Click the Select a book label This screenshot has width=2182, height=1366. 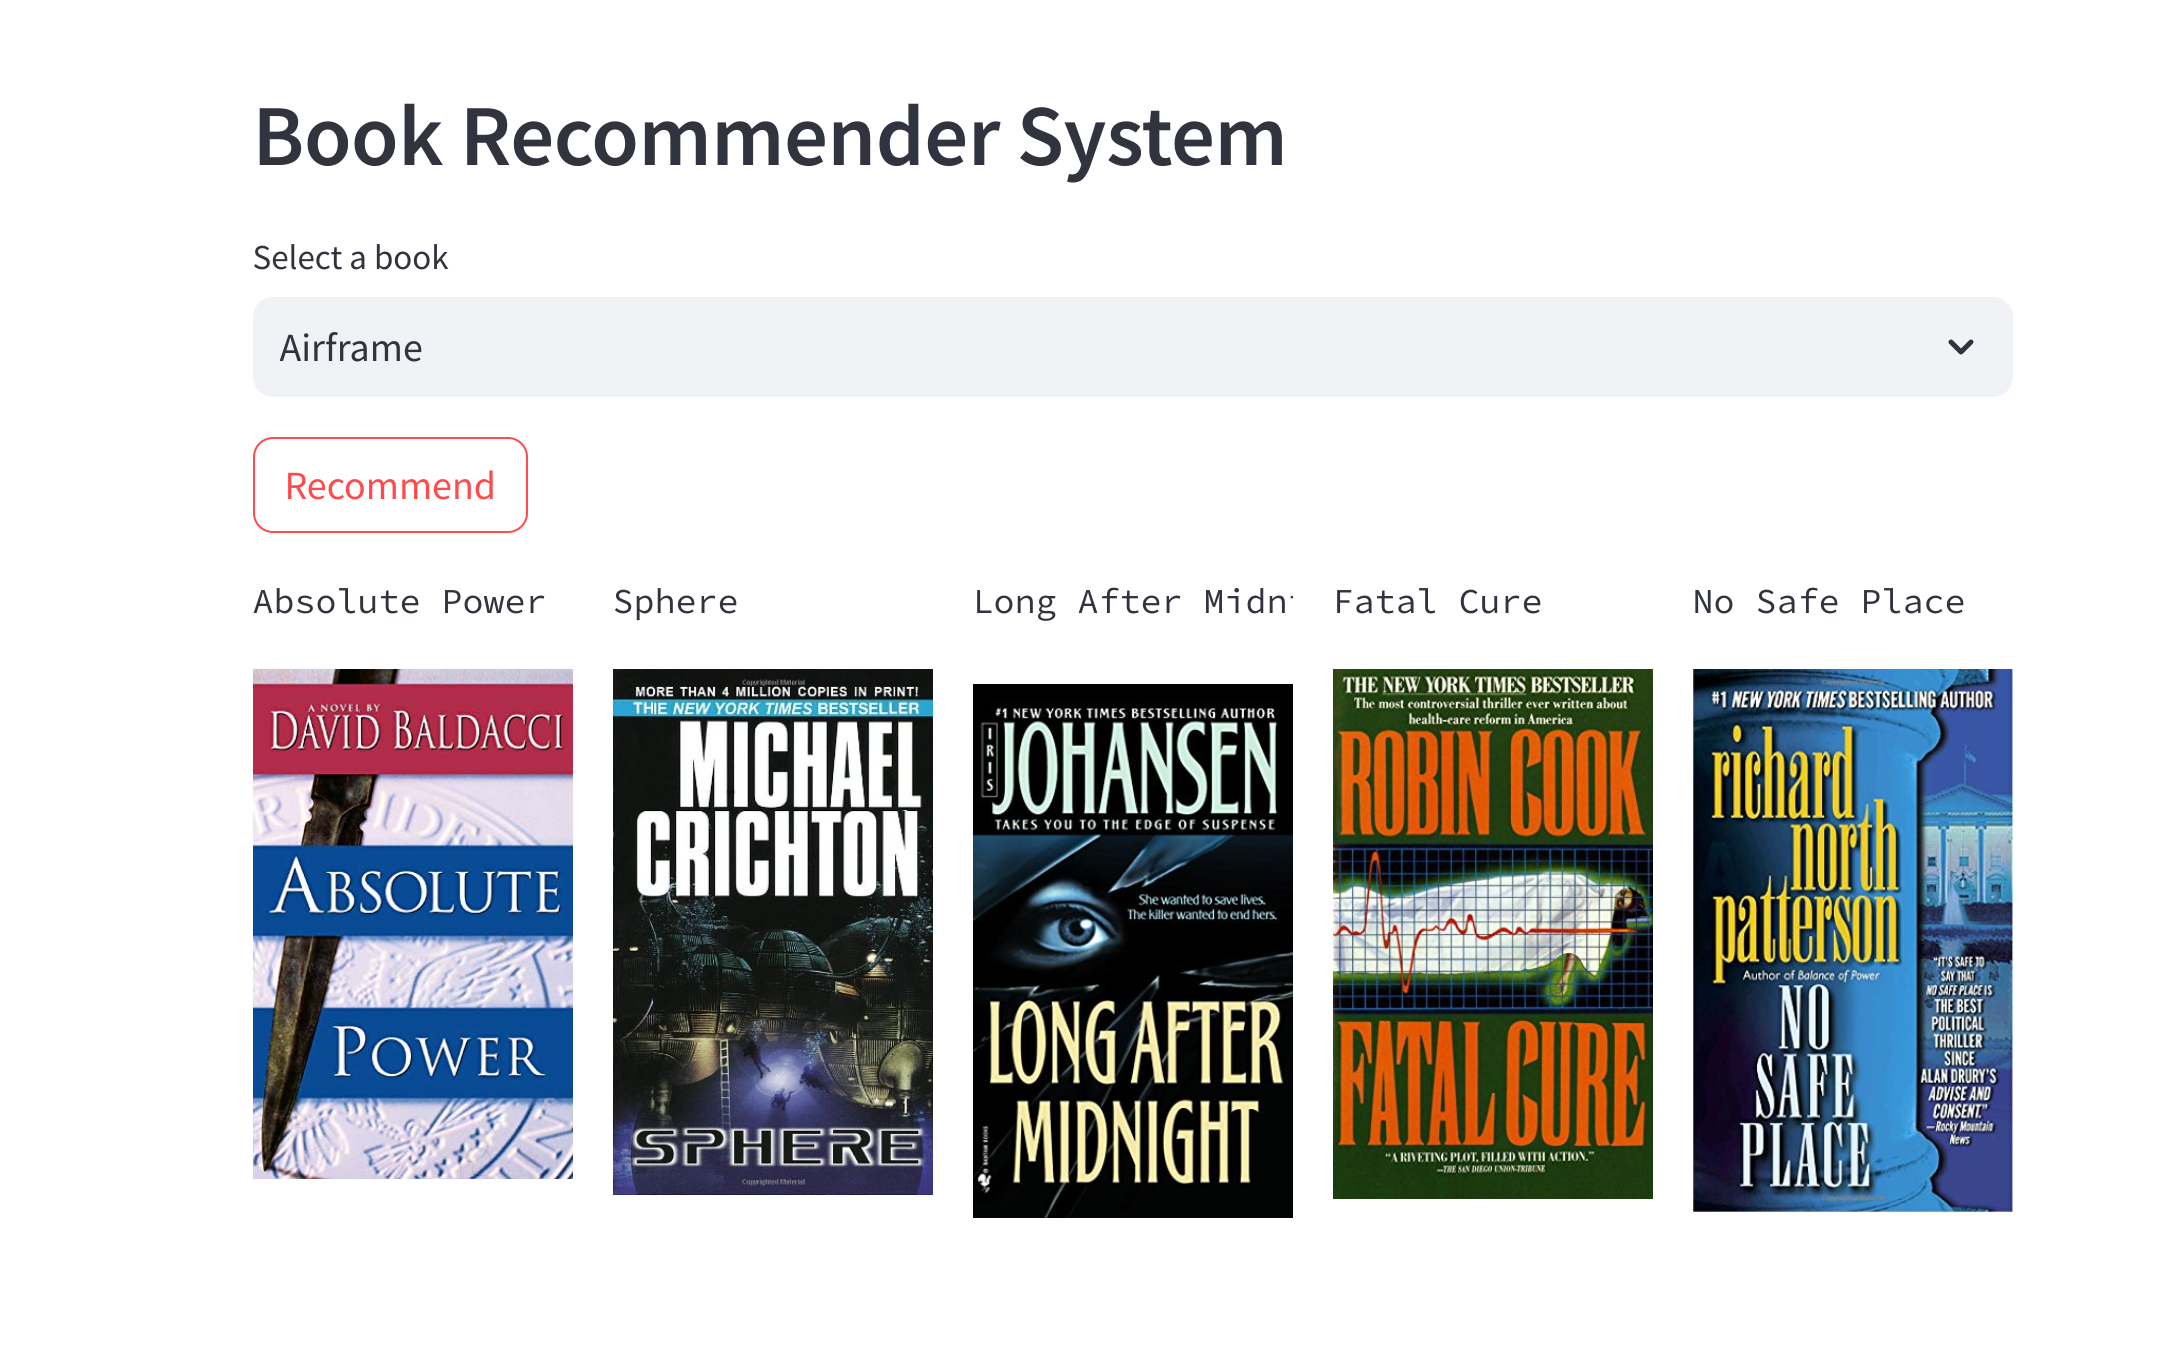[x=351, y=258]
